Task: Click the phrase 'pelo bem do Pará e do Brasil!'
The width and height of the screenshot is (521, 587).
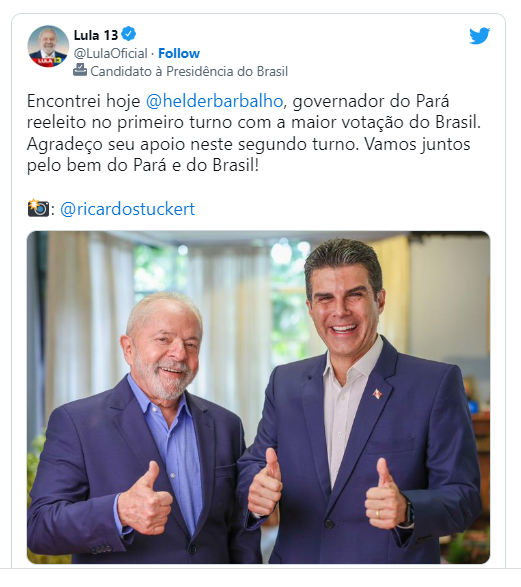Action: [x=143, y=165]
